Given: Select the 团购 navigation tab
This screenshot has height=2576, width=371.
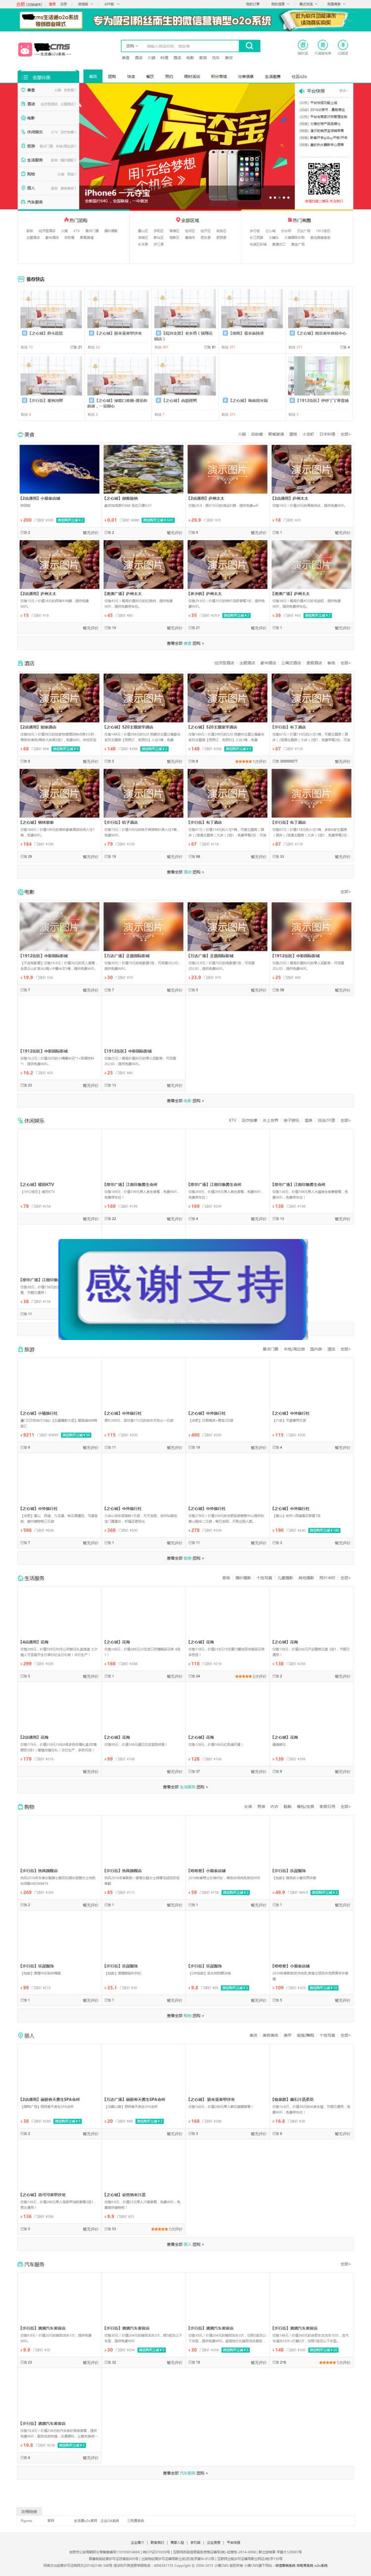Looking at the screenshot, I should click(x=112, y=76).
